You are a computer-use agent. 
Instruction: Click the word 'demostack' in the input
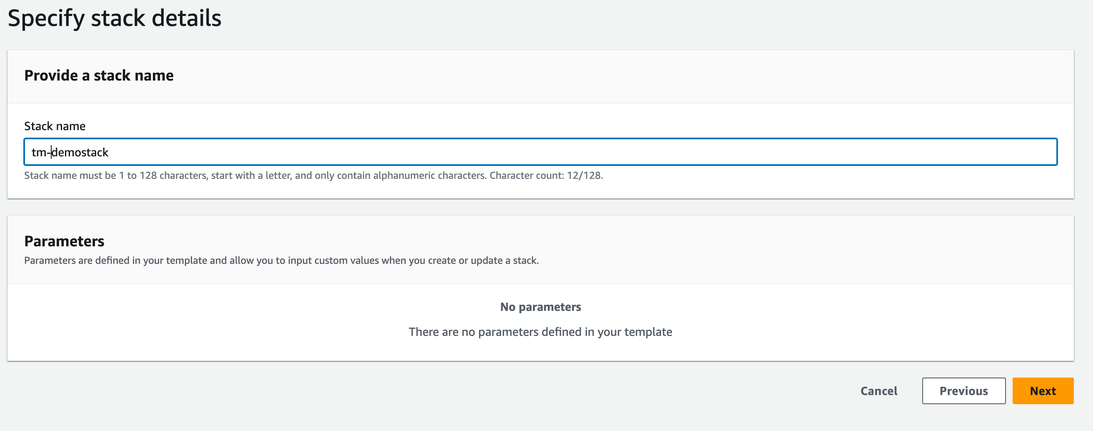tap(80, 152)
